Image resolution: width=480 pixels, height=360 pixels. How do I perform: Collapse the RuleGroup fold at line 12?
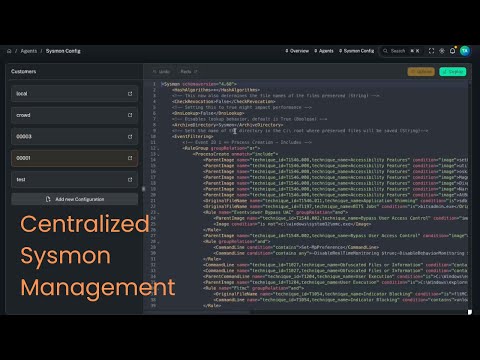[x=158, y=148]
